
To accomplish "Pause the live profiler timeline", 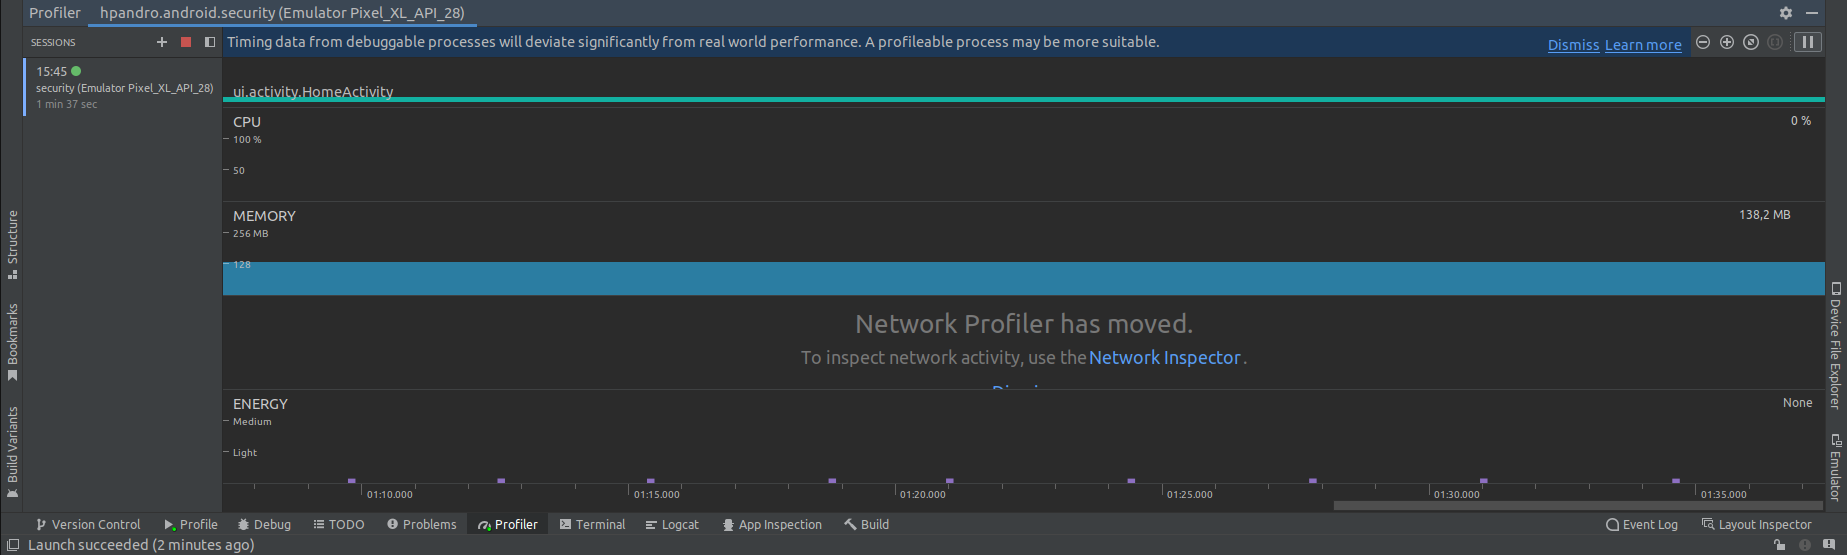I will pyautogui.click(x=1807, y=42).
